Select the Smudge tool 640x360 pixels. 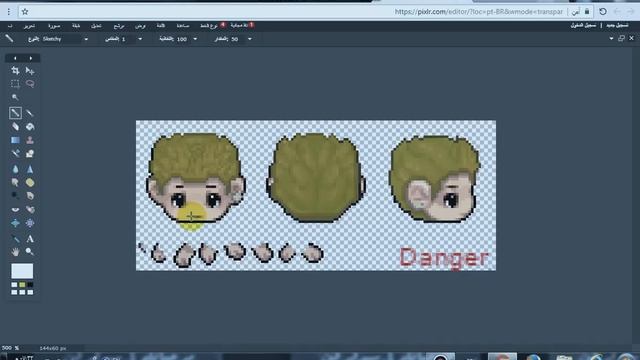pos(15,182)
